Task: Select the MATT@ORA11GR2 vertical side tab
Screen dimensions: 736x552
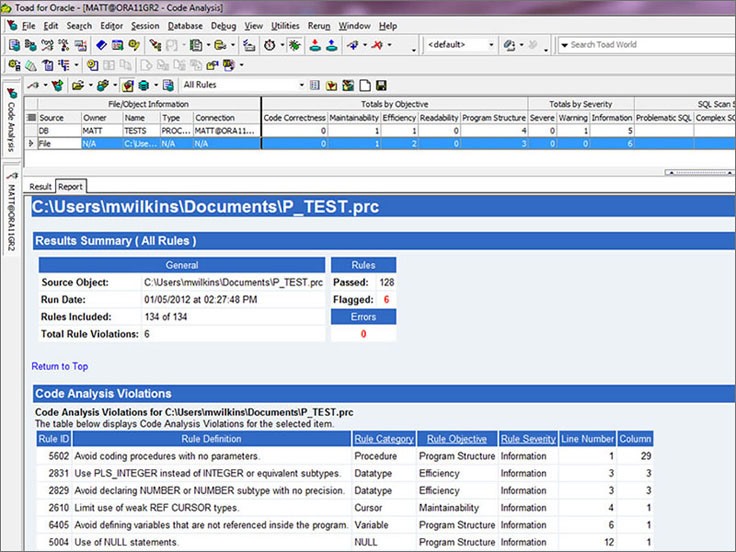Action: 11,211
